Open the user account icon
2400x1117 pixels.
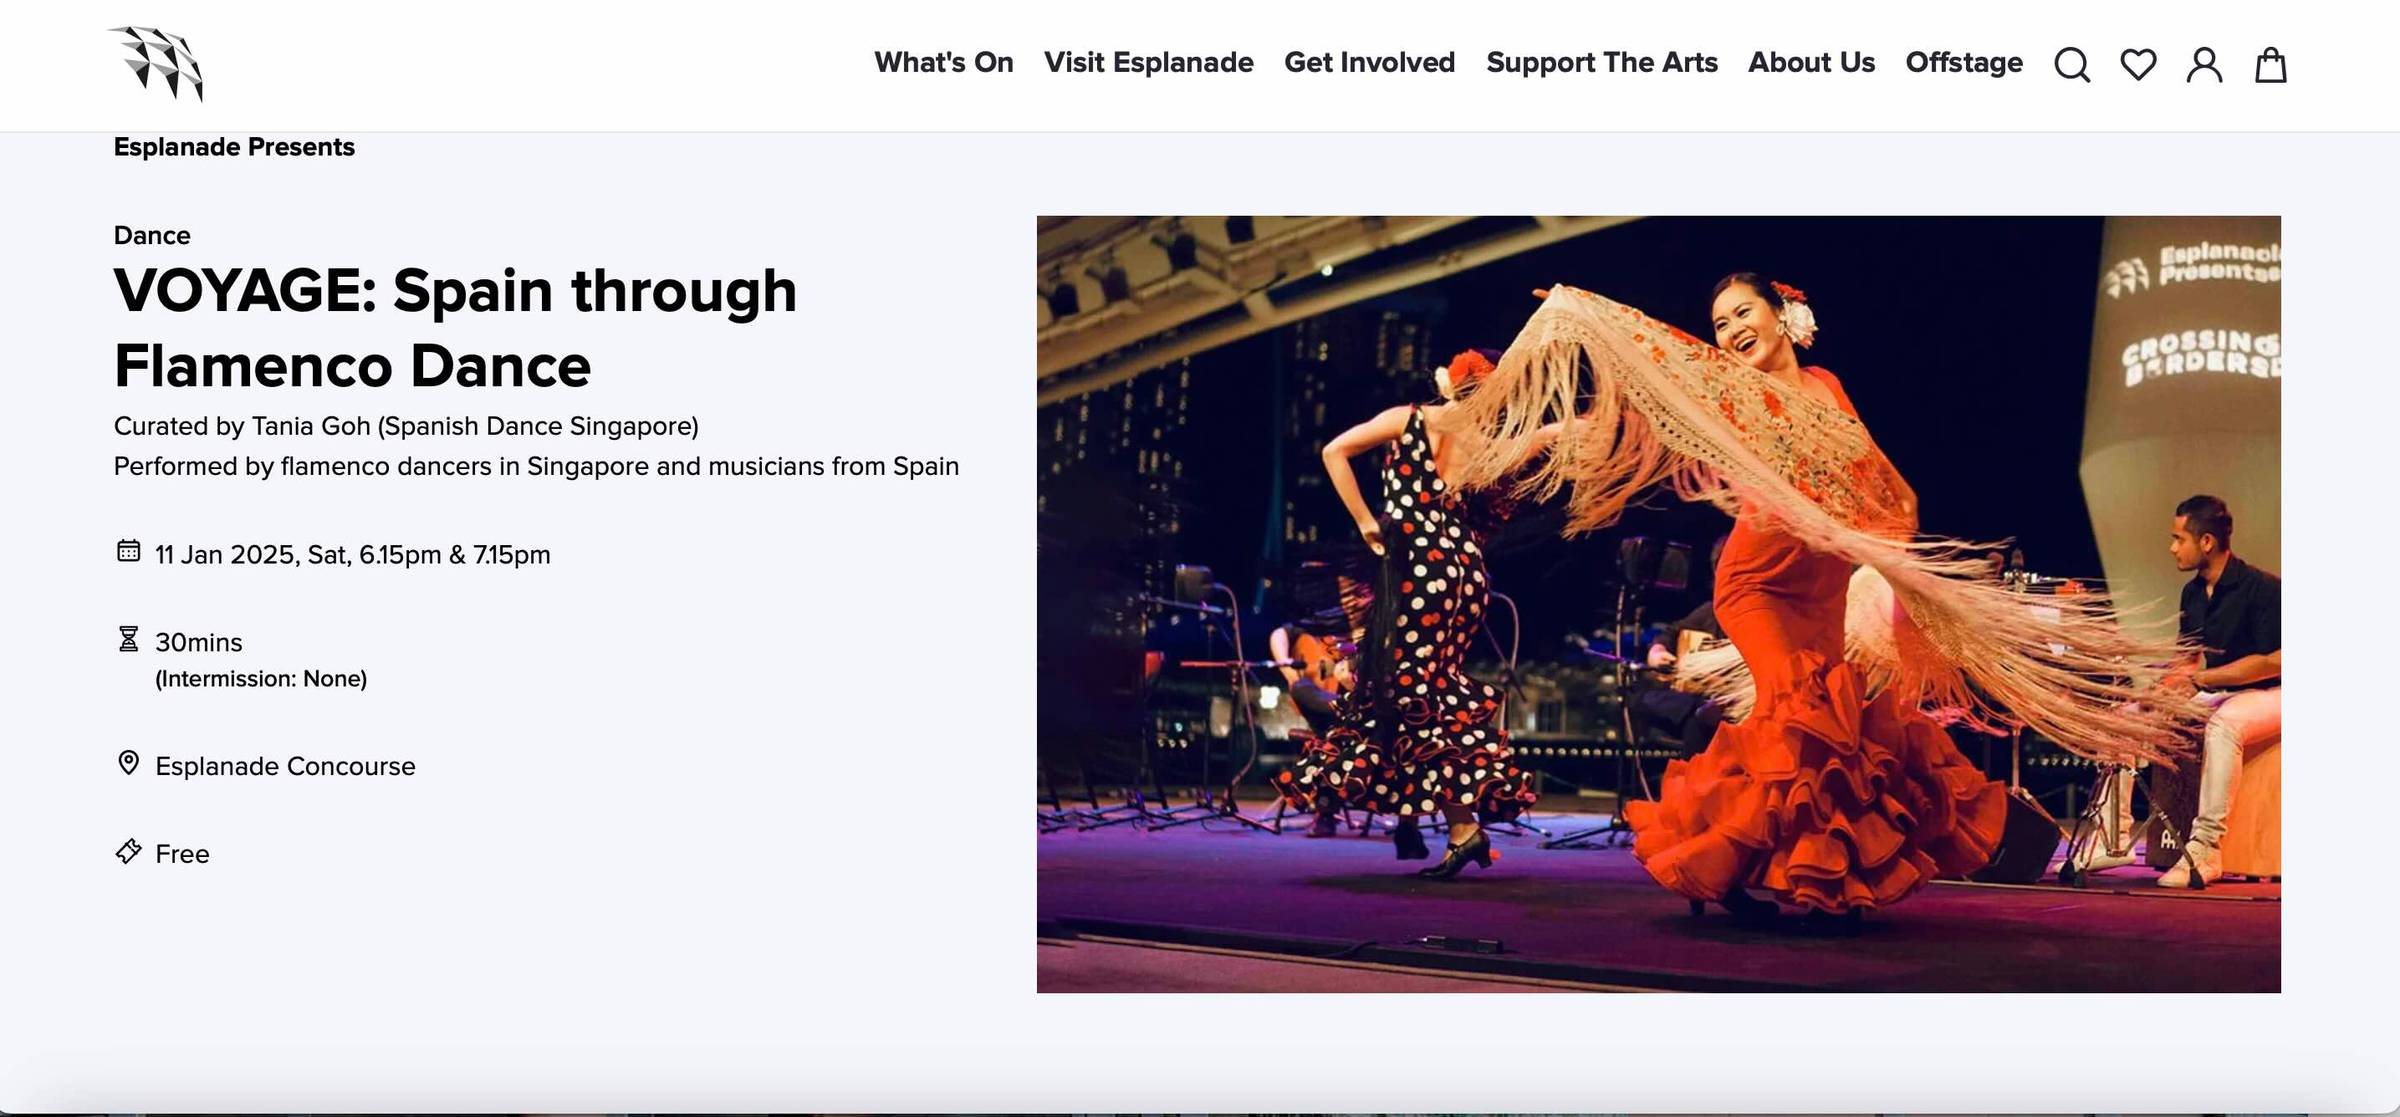tap(2204, 65)
